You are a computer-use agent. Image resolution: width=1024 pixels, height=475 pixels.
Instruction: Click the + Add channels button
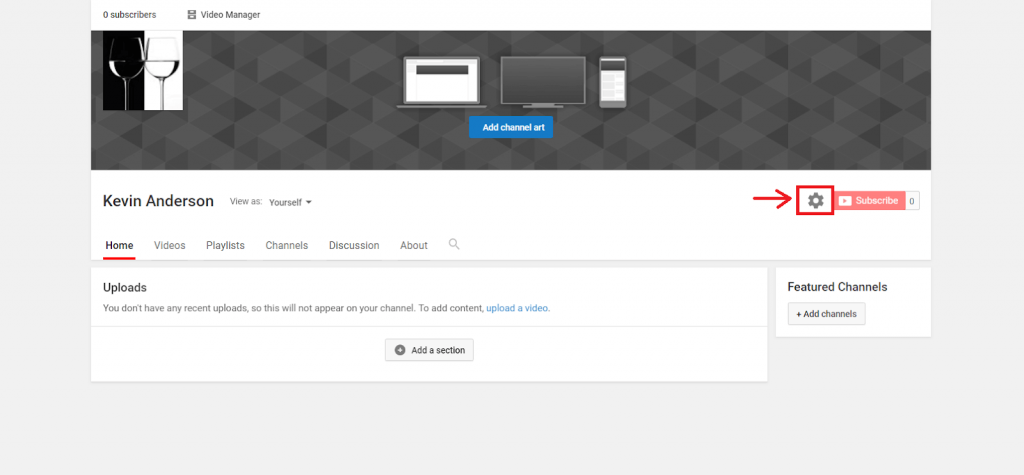826,314
